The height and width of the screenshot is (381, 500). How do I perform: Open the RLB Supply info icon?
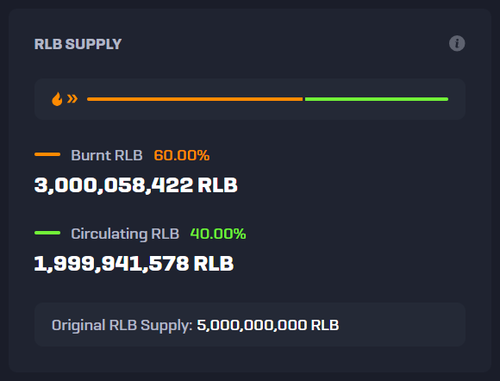click(x=457, y=43)
